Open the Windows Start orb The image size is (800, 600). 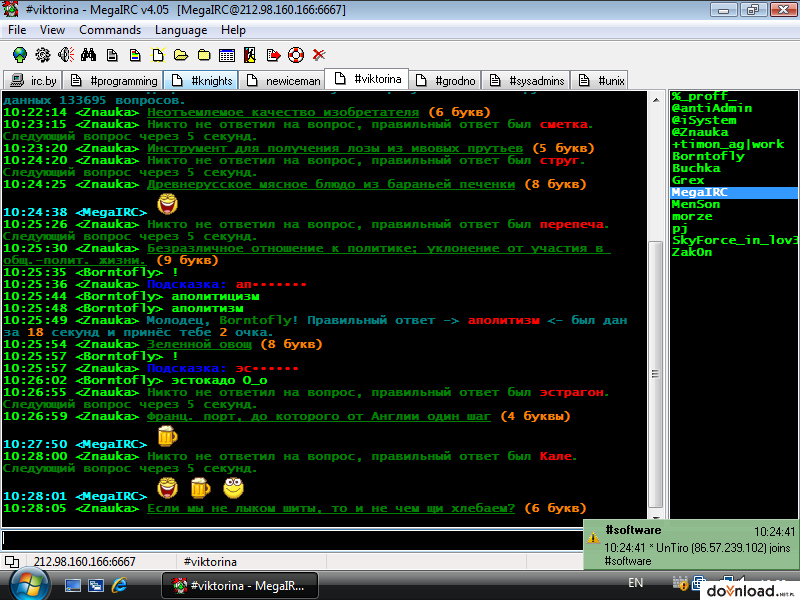(31, 585)
